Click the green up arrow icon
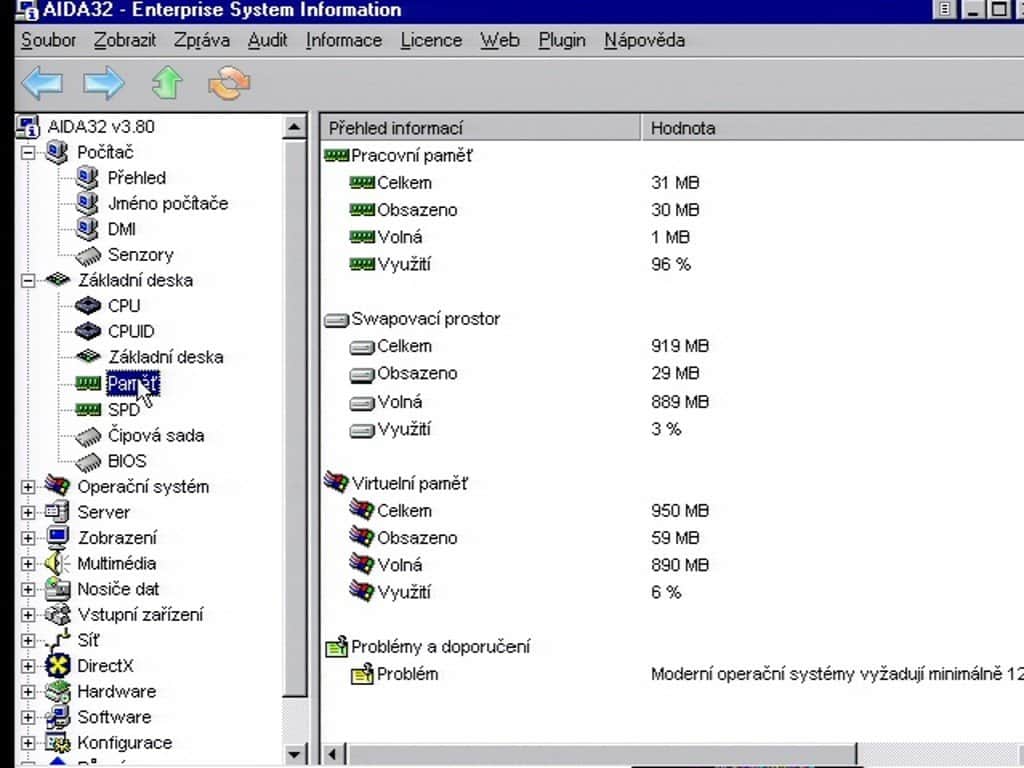 (x=167, y=83)
